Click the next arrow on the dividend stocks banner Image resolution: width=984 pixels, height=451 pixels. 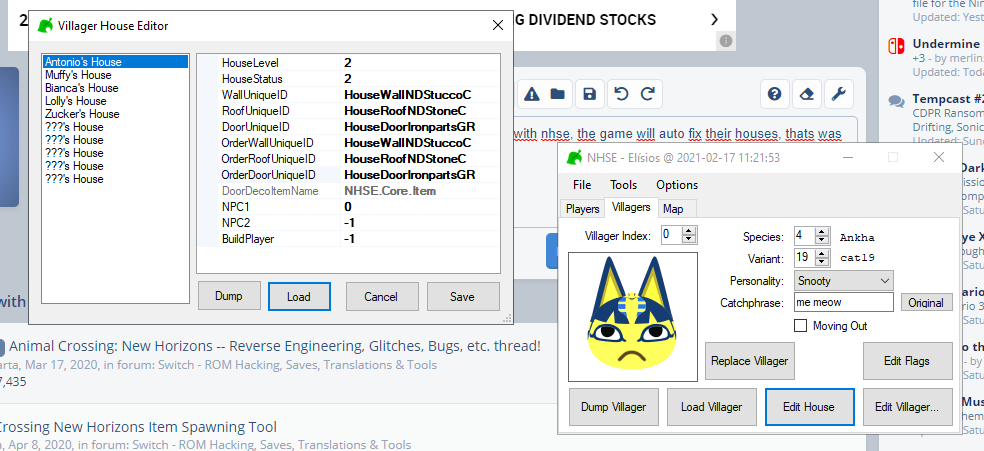(x=714, y=19)
